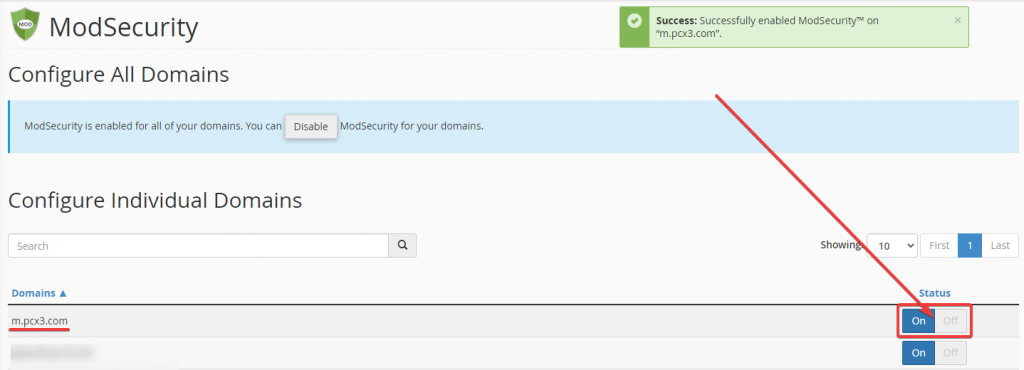Click the ModSecurity shield logo icon
The width and height of the screenshot is (1024, 370).
point(25,25)
